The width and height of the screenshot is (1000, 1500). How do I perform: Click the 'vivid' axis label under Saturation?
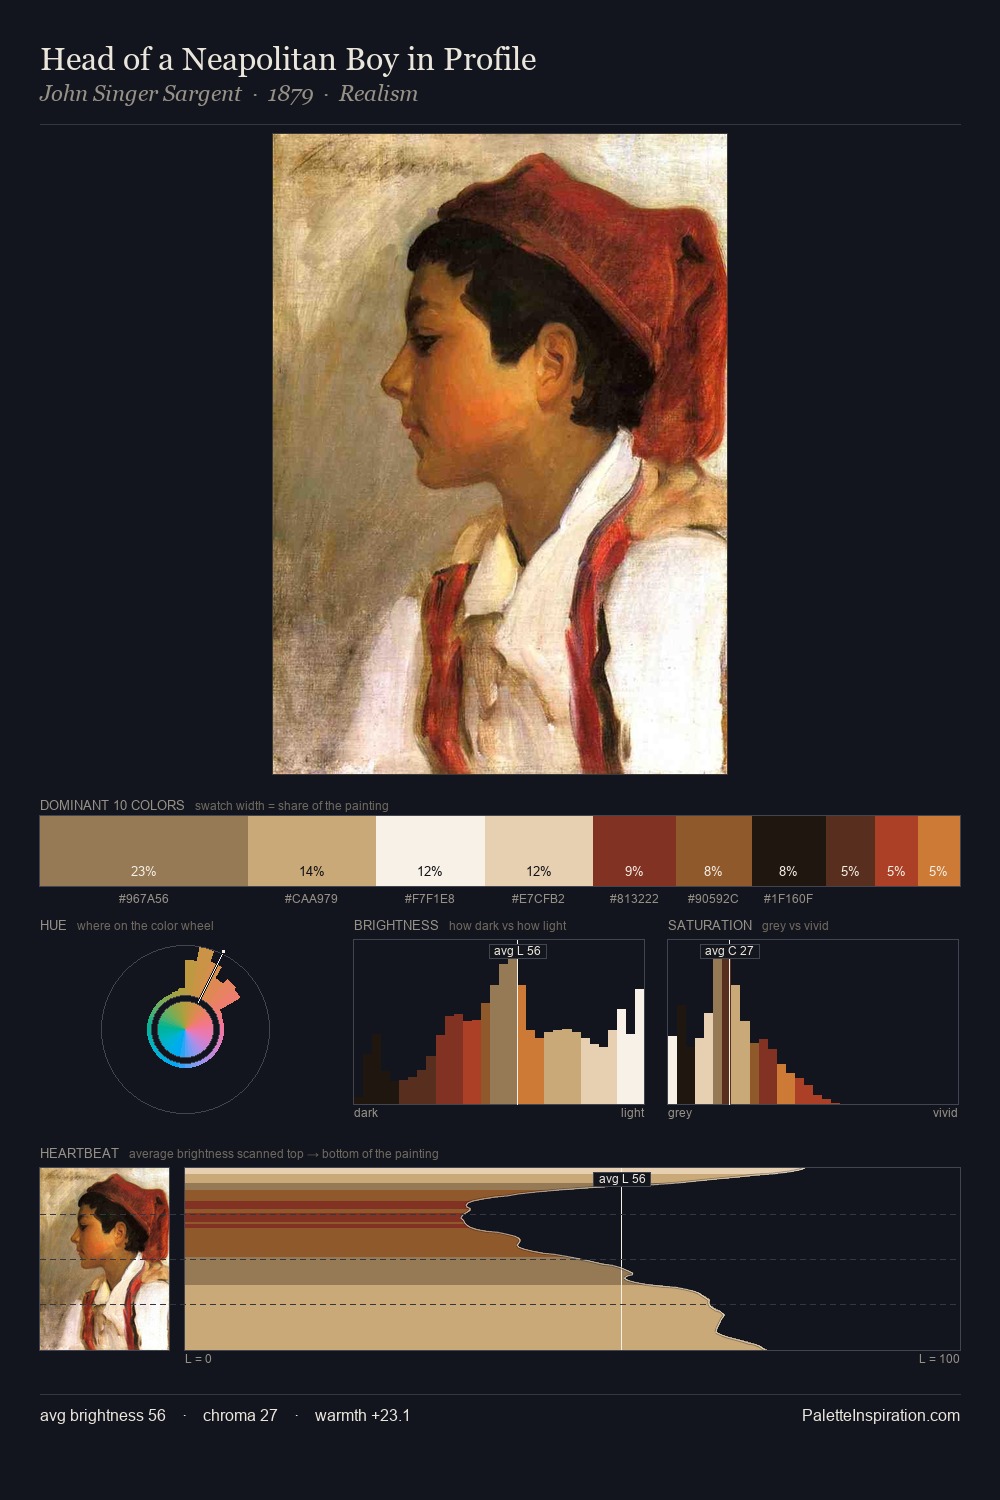[x=945, y=1113]
